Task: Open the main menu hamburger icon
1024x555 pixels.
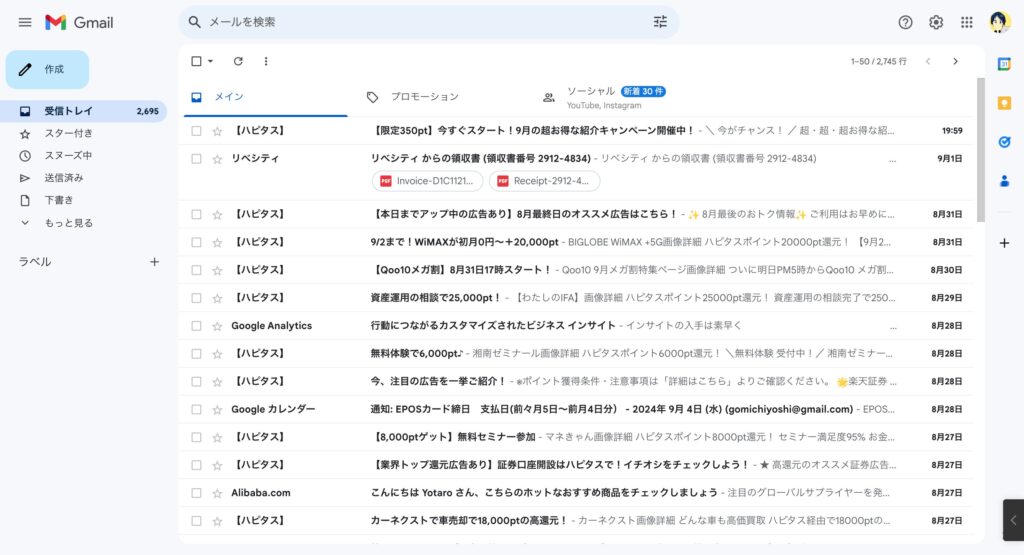Action: point(25,22)
